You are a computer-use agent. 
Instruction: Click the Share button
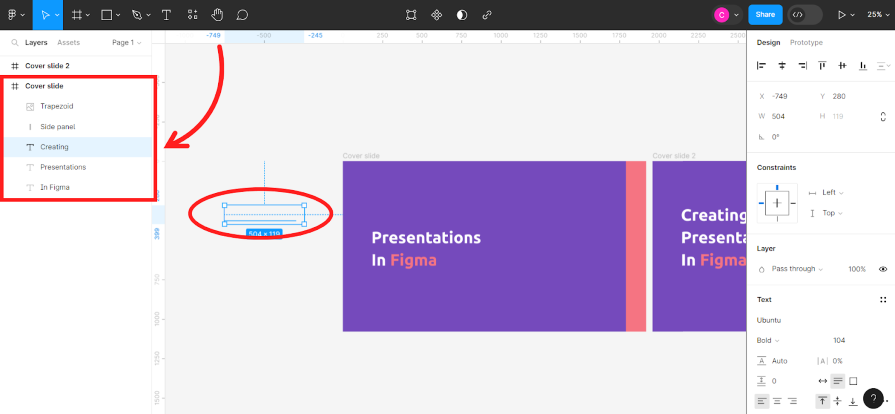(765, 15)
